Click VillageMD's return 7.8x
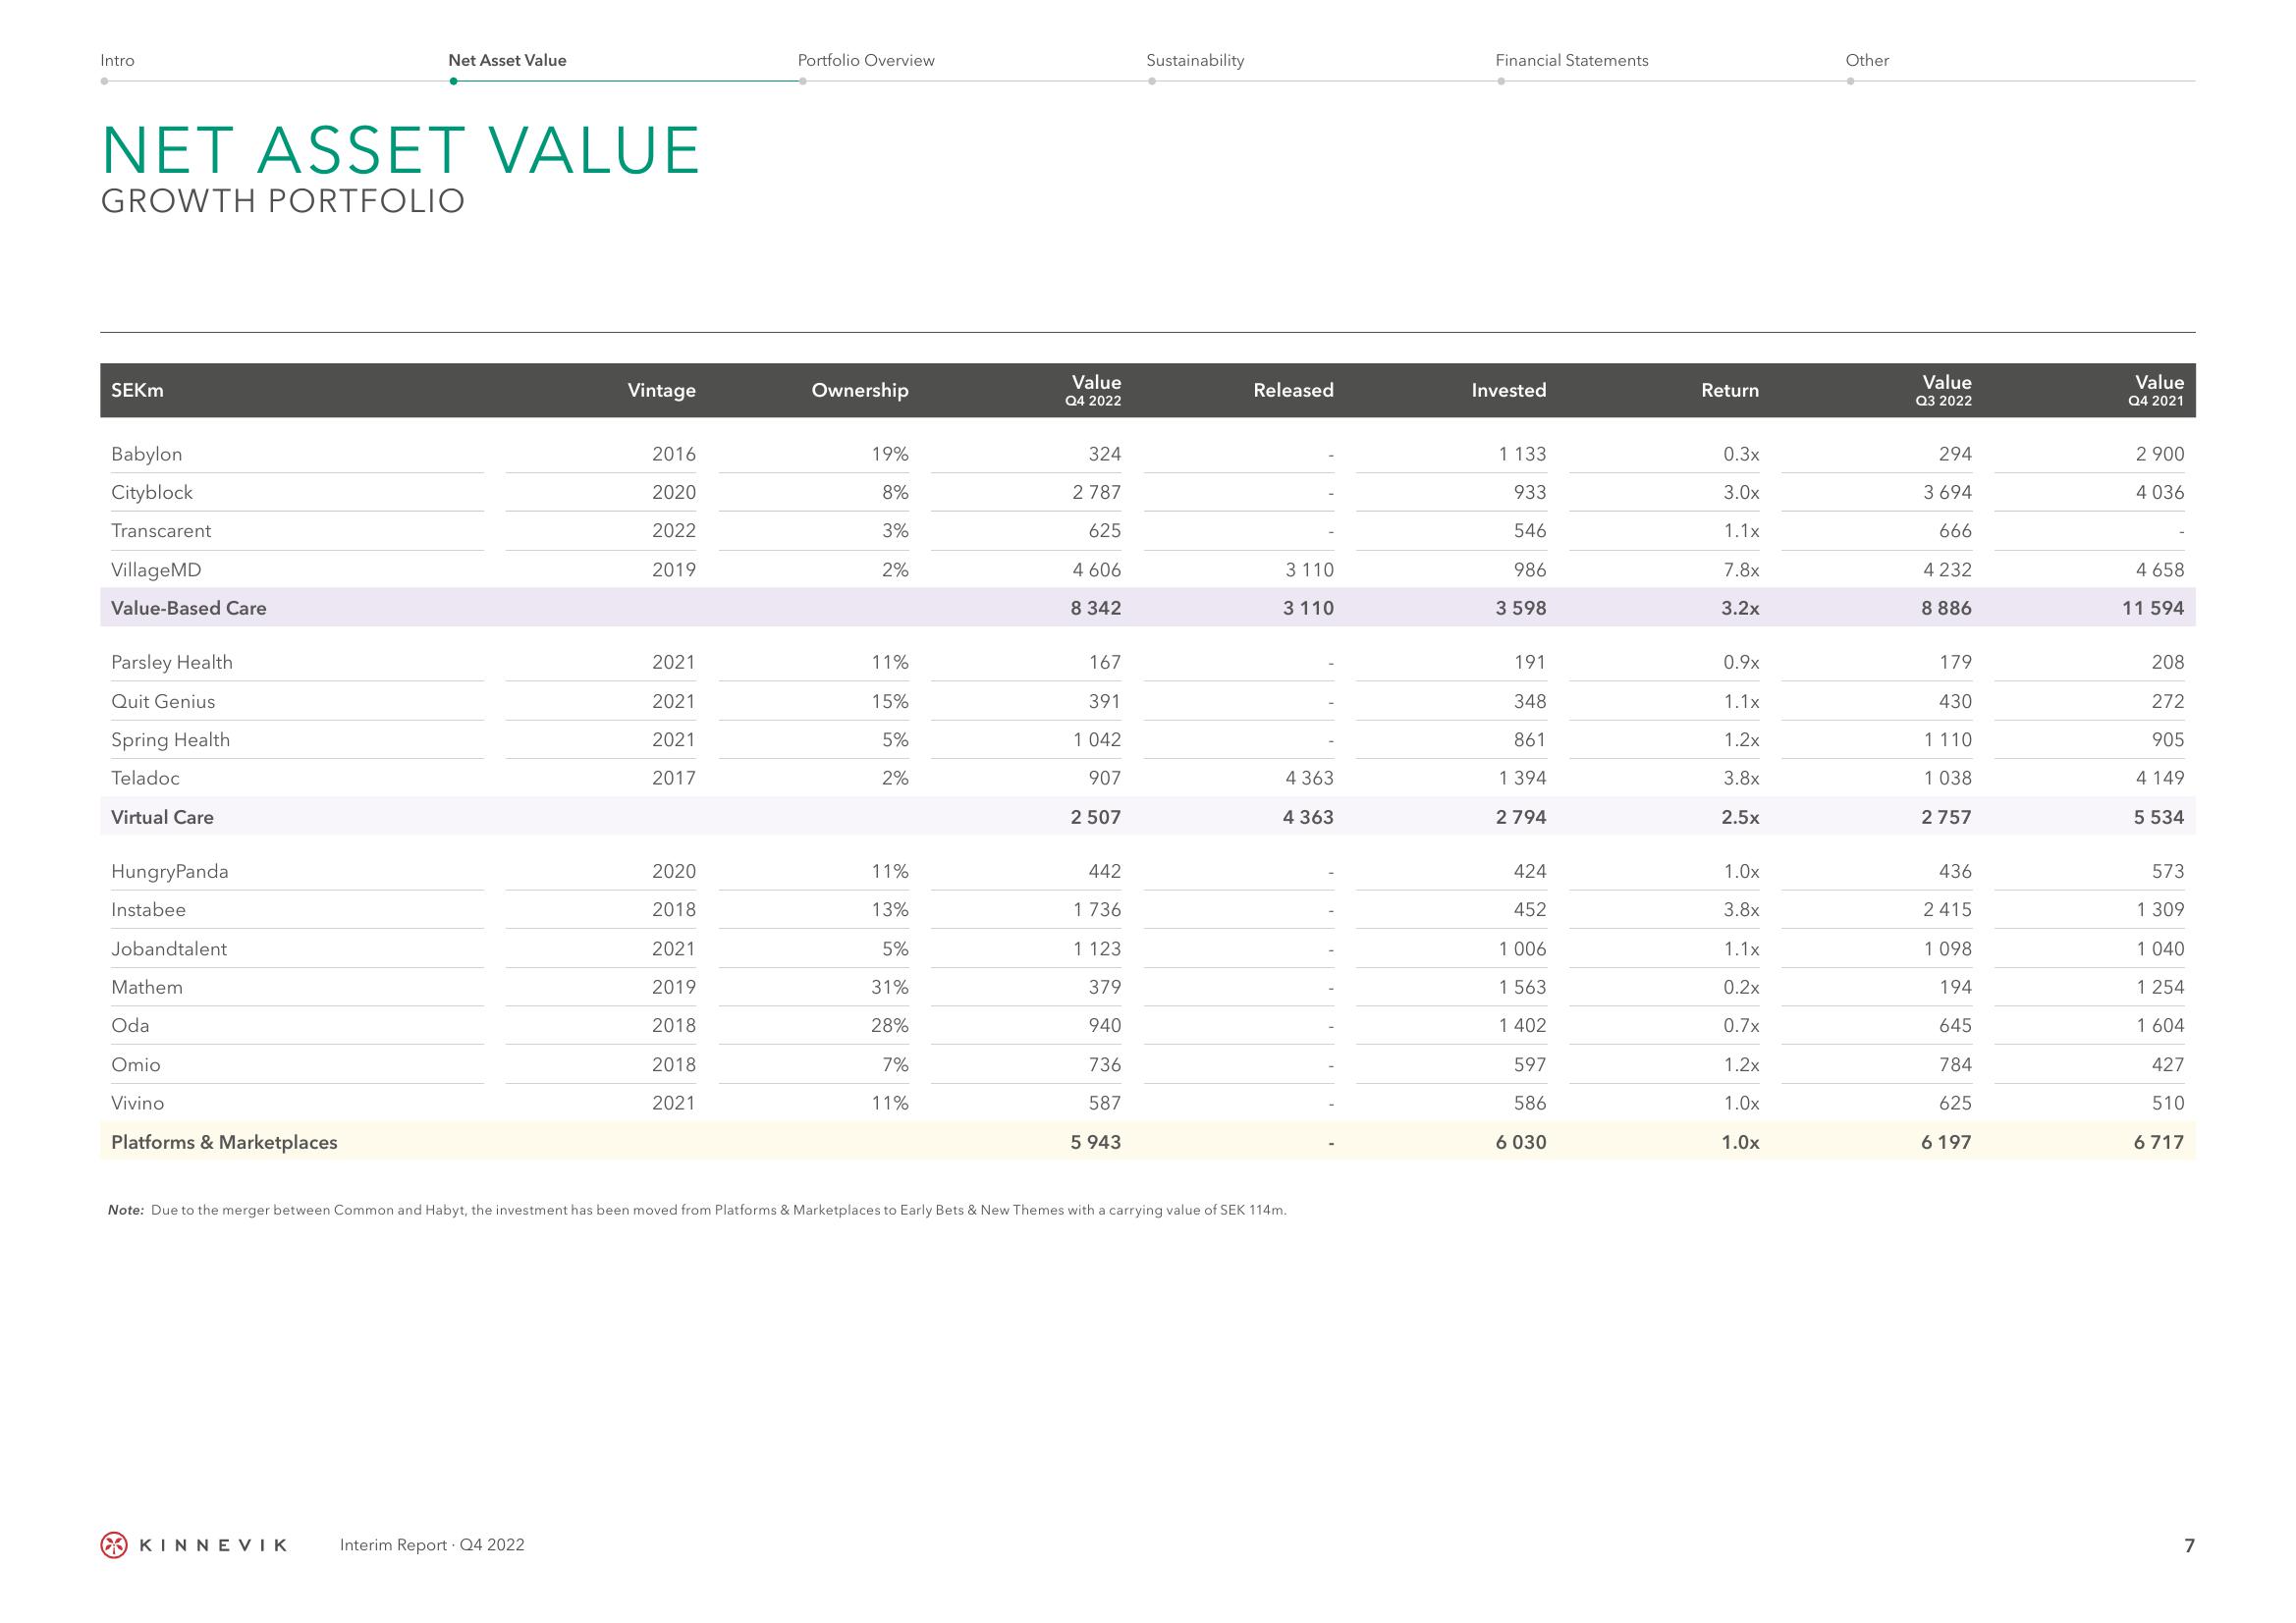 coord(1741,570)
